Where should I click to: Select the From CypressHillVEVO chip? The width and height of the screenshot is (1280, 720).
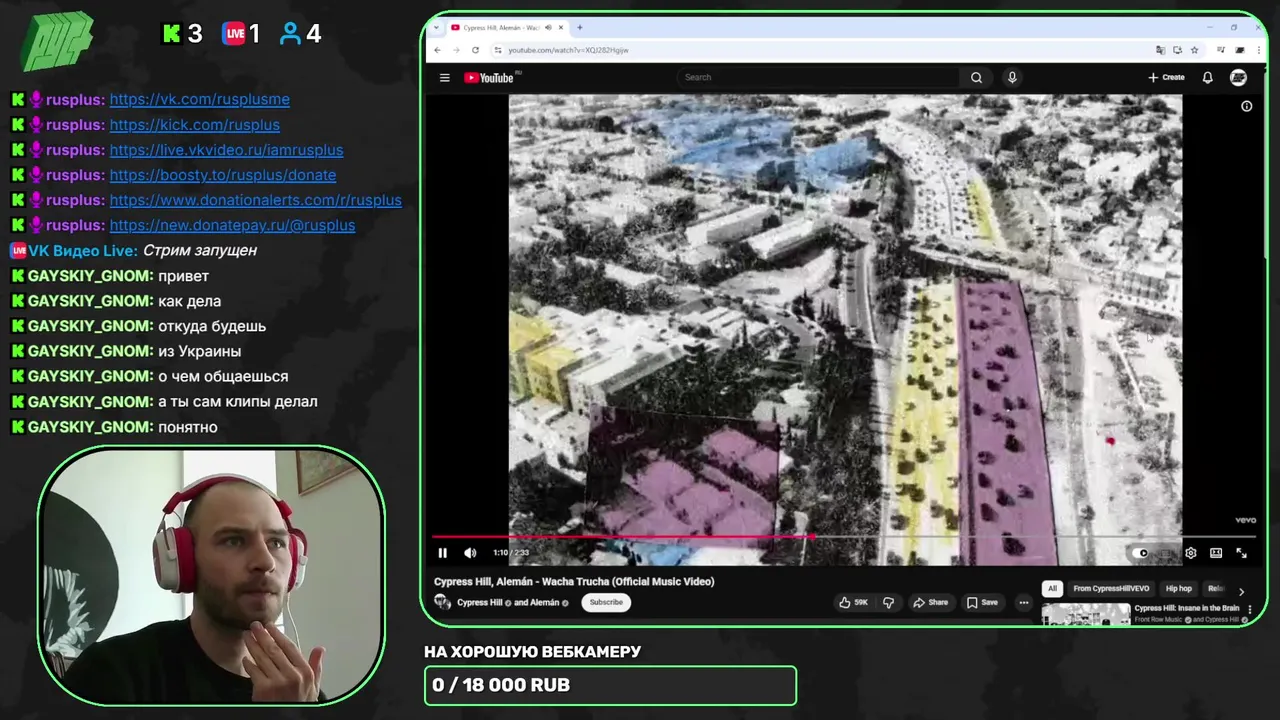click(x=1111, y=589)
